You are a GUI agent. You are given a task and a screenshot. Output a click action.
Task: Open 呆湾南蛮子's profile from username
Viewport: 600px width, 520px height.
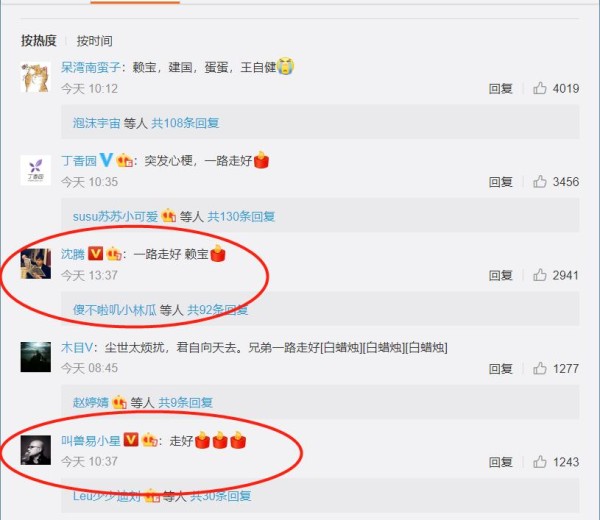[x=91, y=67]
